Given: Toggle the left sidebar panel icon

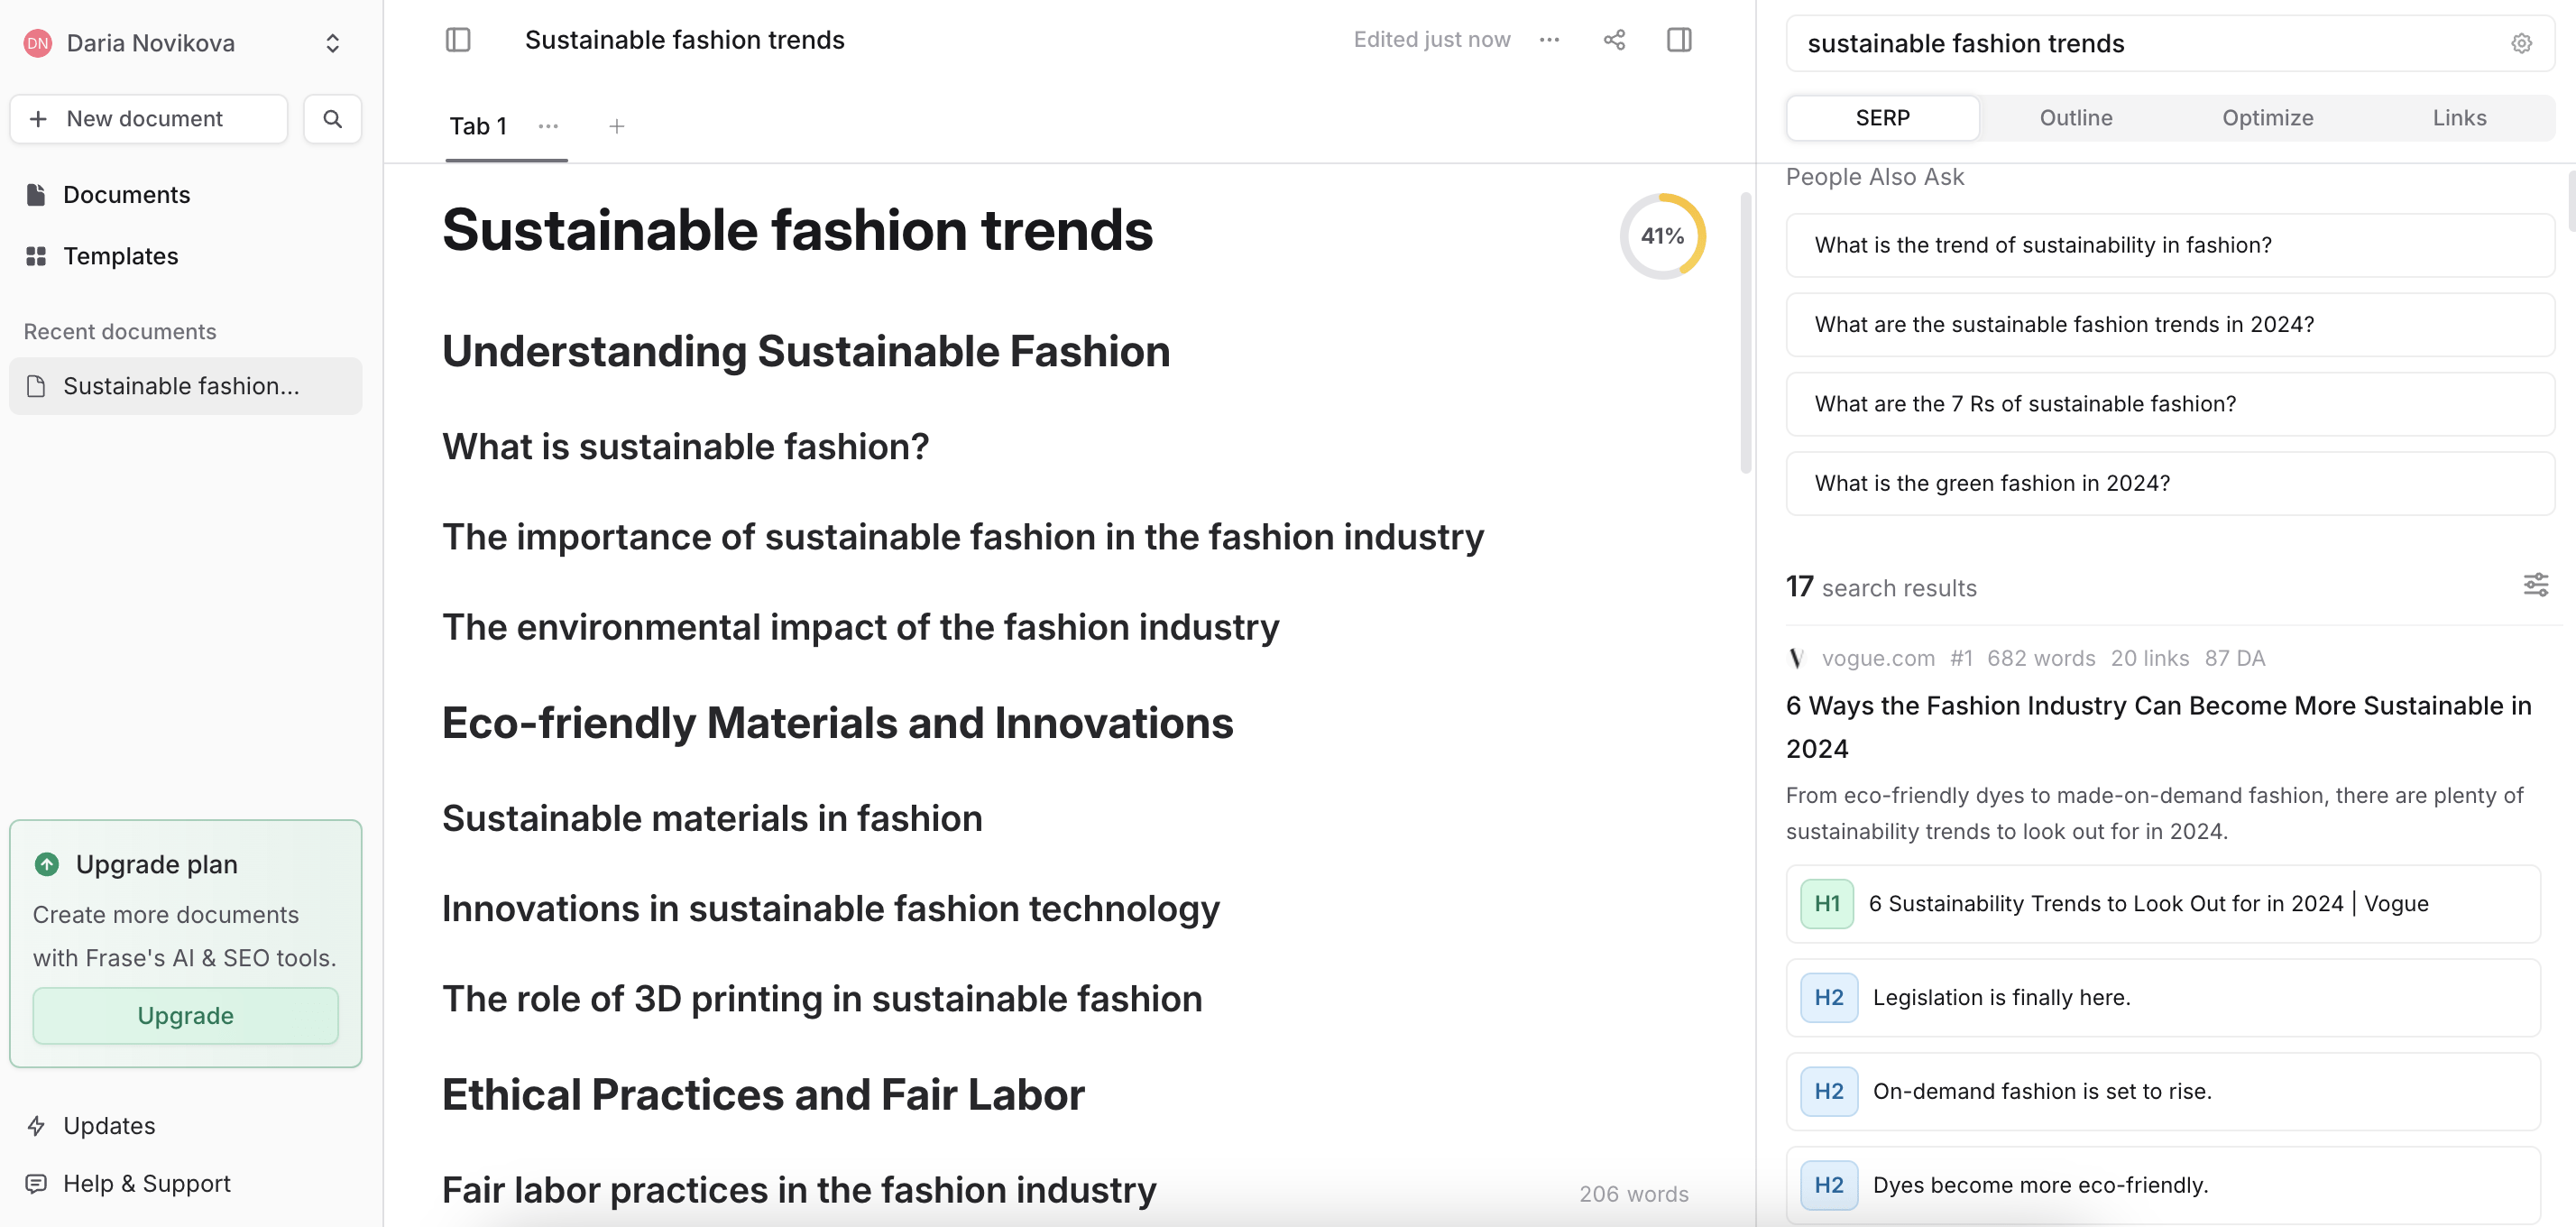Looking at the screenshot, I should [x=458, y=40].
